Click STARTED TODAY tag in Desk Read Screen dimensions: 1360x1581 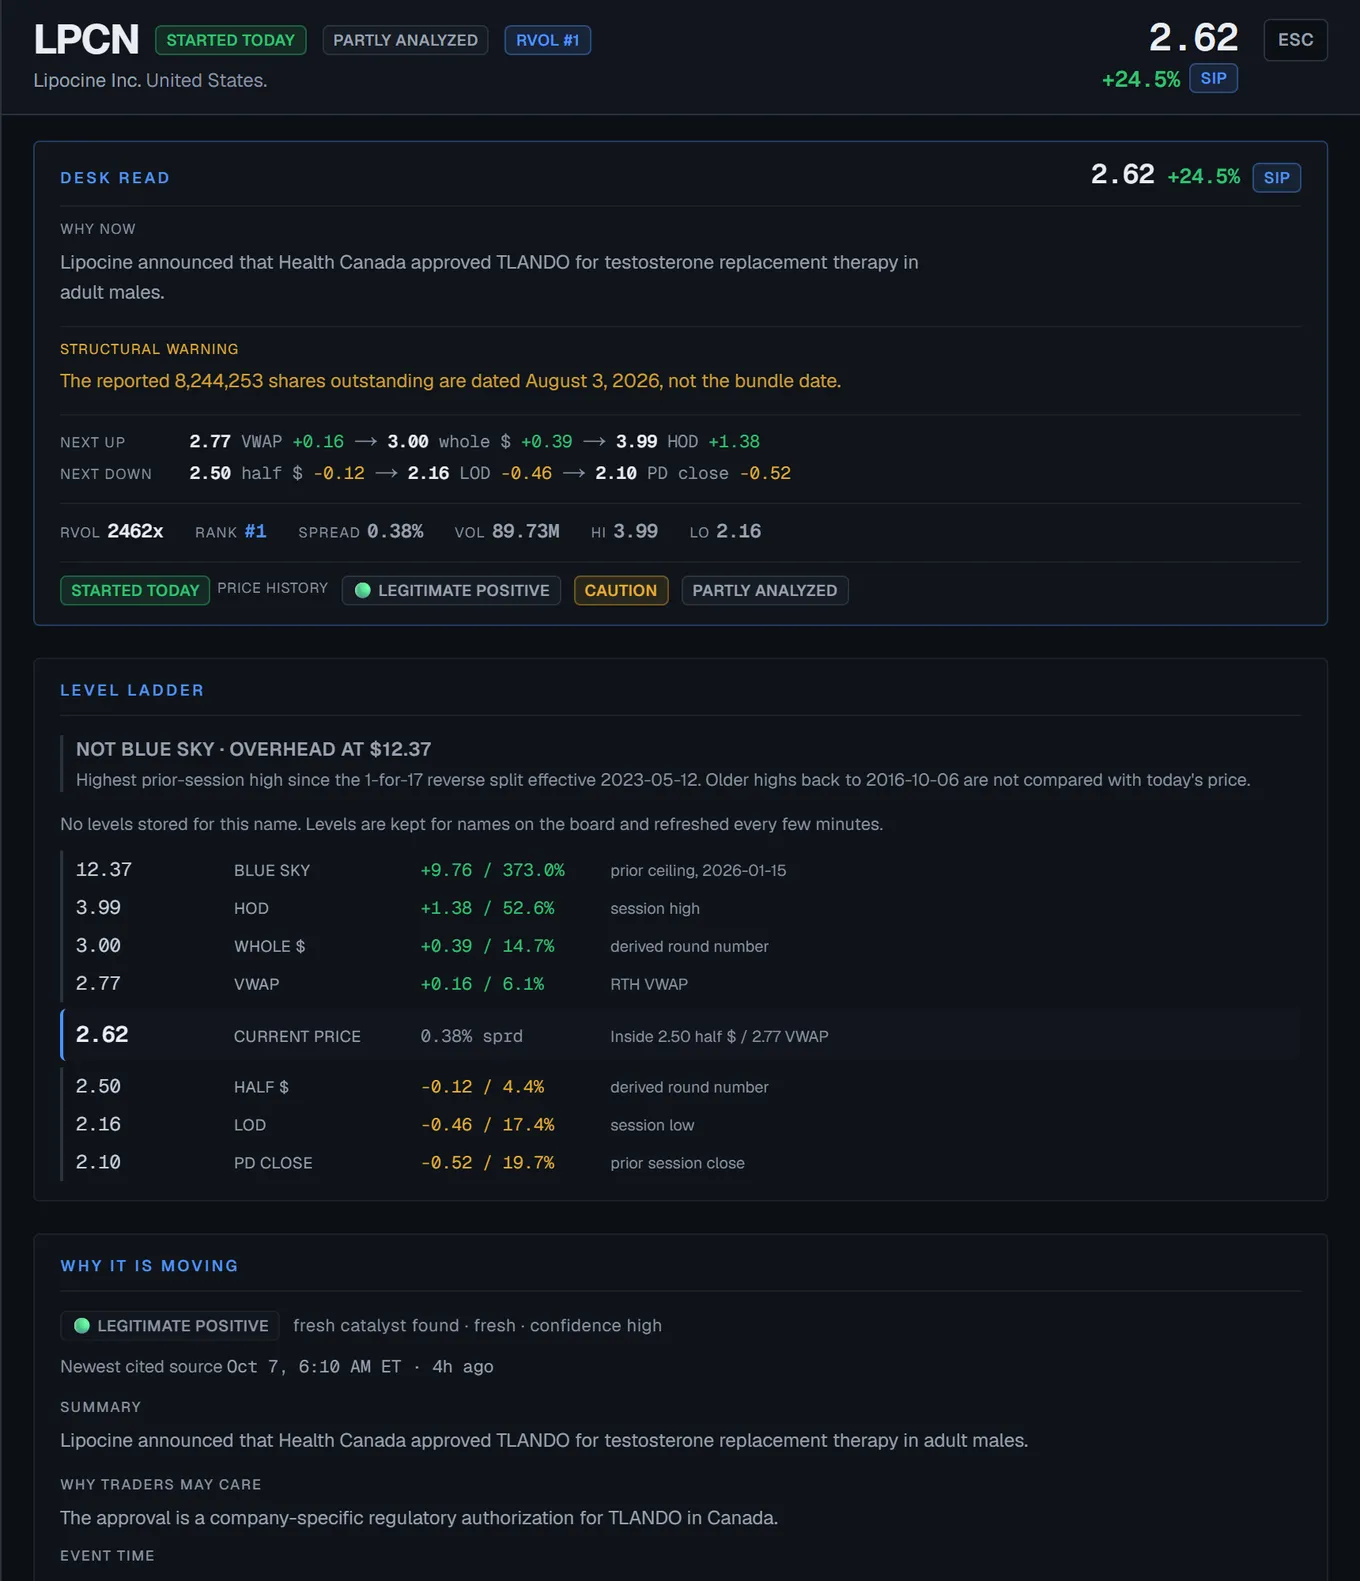135,590
